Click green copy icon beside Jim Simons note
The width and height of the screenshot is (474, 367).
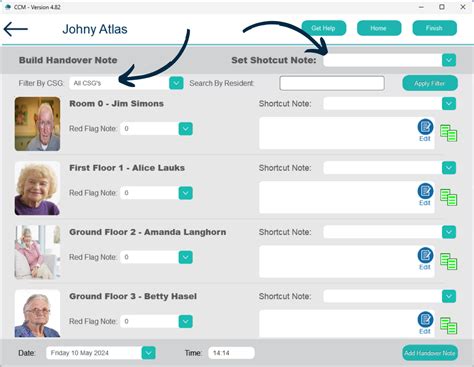pos(448,133)
